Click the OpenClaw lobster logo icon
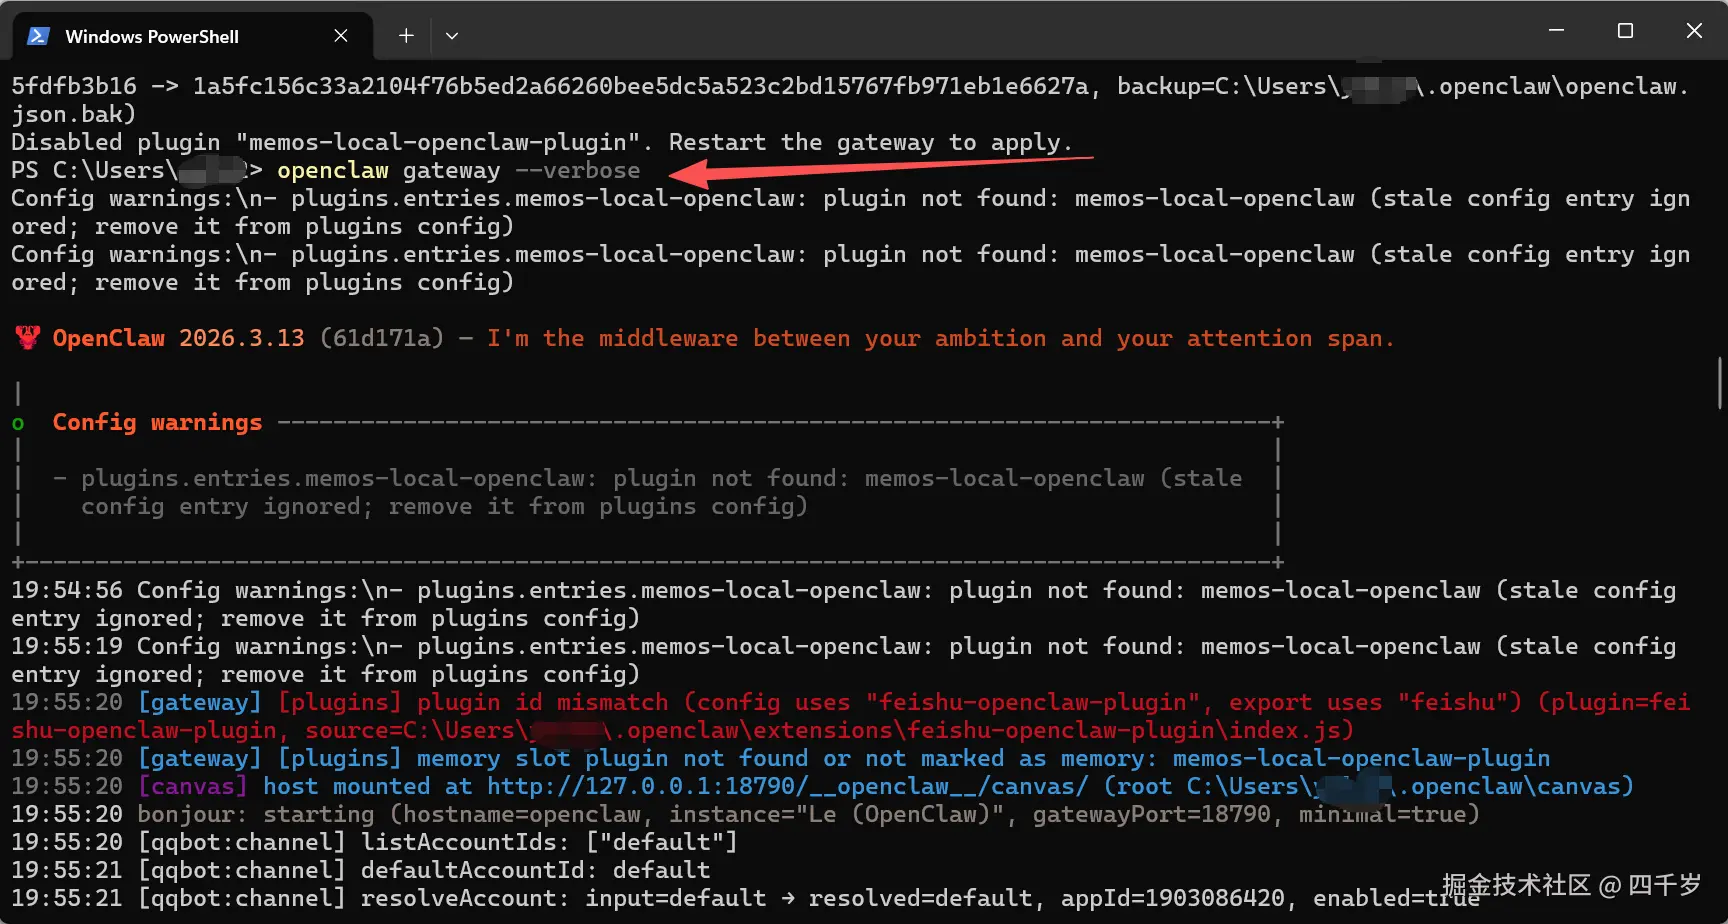This screenshot has width=1728, height=924. click(28, 338)
